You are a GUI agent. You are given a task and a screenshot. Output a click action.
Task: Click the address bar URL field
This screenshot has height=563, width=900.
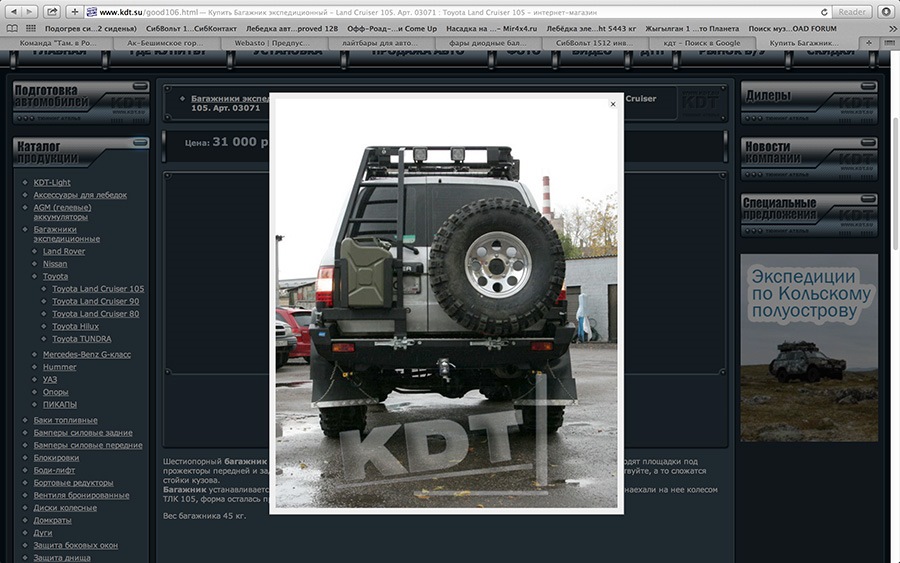coord(457,11)
